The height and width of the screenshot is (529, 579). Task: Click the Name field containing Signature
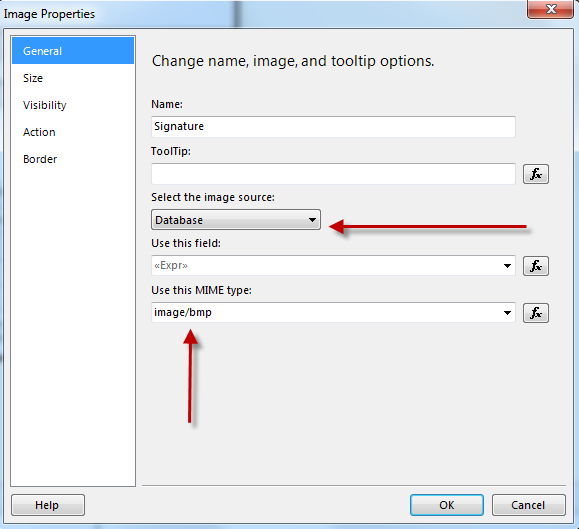pyautogui.click(x=333, y=127)
